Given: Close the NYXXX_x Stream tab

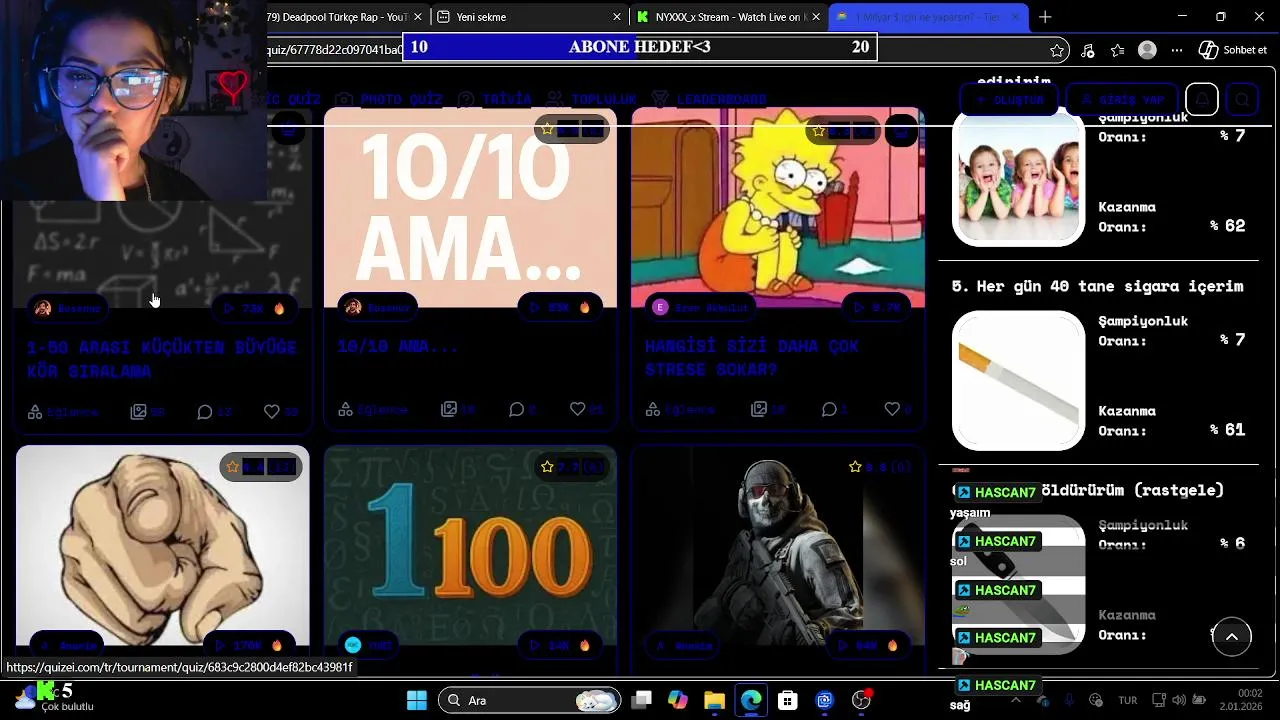Looking at the screenshot, I should 816,17.
